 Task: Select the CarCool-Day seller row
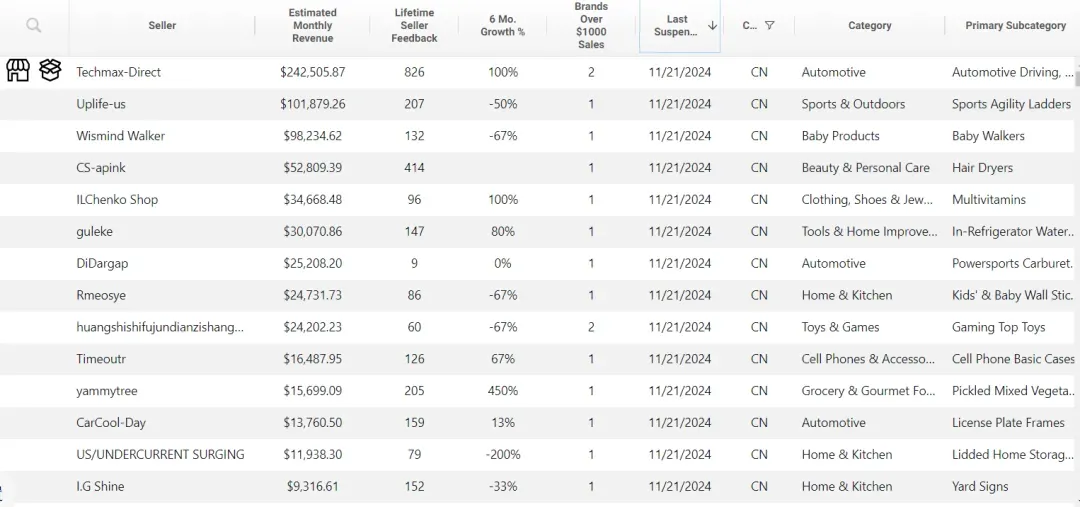click(540, 422)
